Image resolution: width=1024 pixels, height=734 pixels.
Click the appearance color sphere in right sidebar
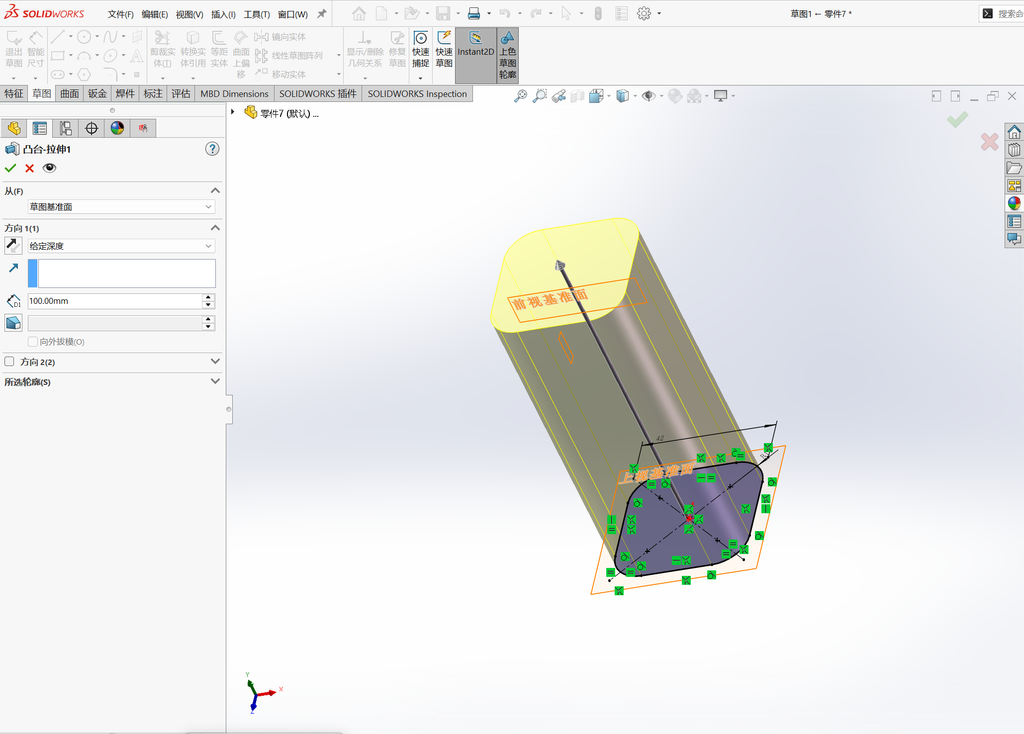1014,204
